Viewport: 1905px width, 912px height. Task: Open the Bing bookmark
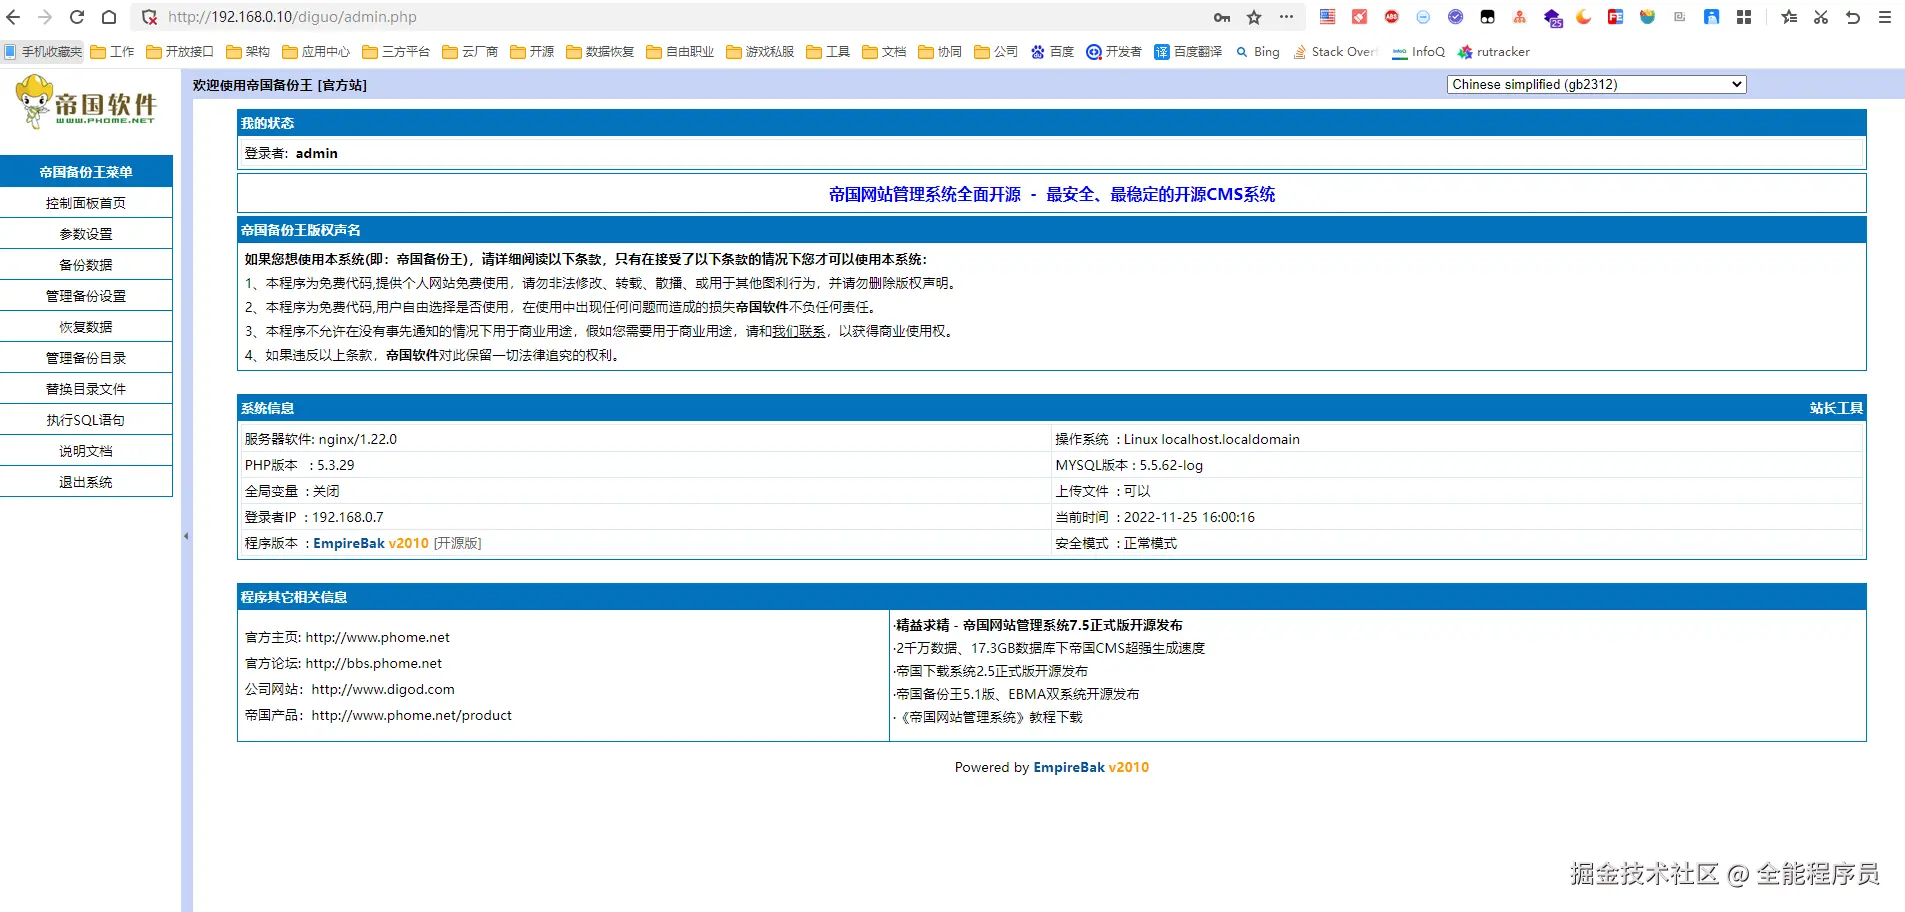pos(1257,52)
